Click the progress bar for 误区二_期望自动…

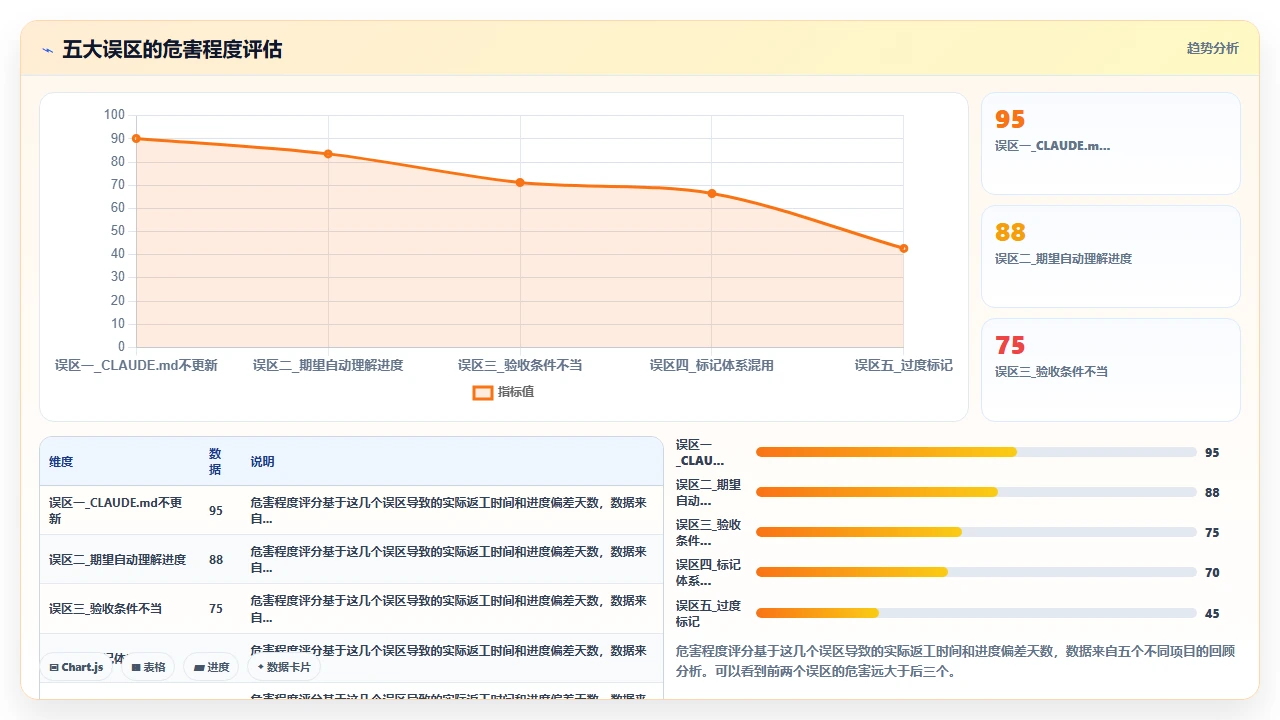[976, 492]
